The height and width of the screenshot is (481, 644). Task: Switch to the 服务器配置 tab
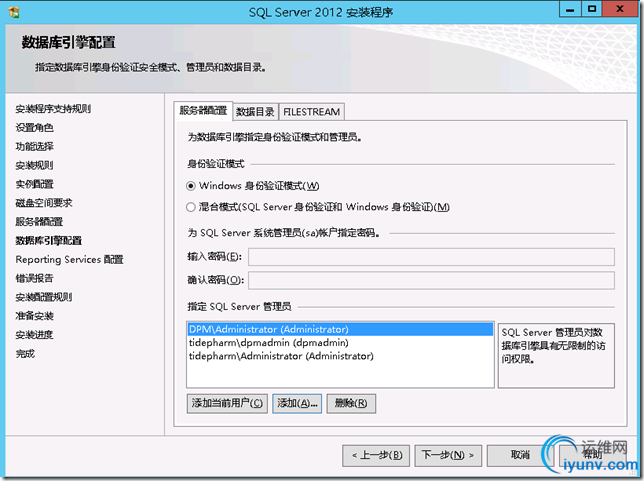tap(203, 111)
